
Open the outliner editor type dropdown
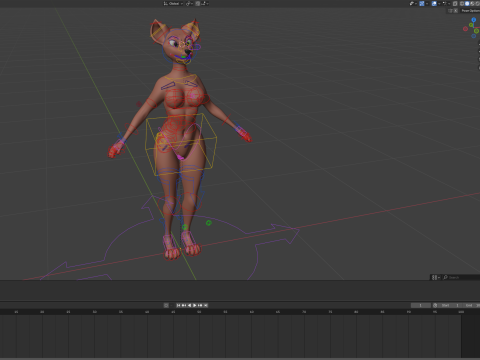coord(436,277)
